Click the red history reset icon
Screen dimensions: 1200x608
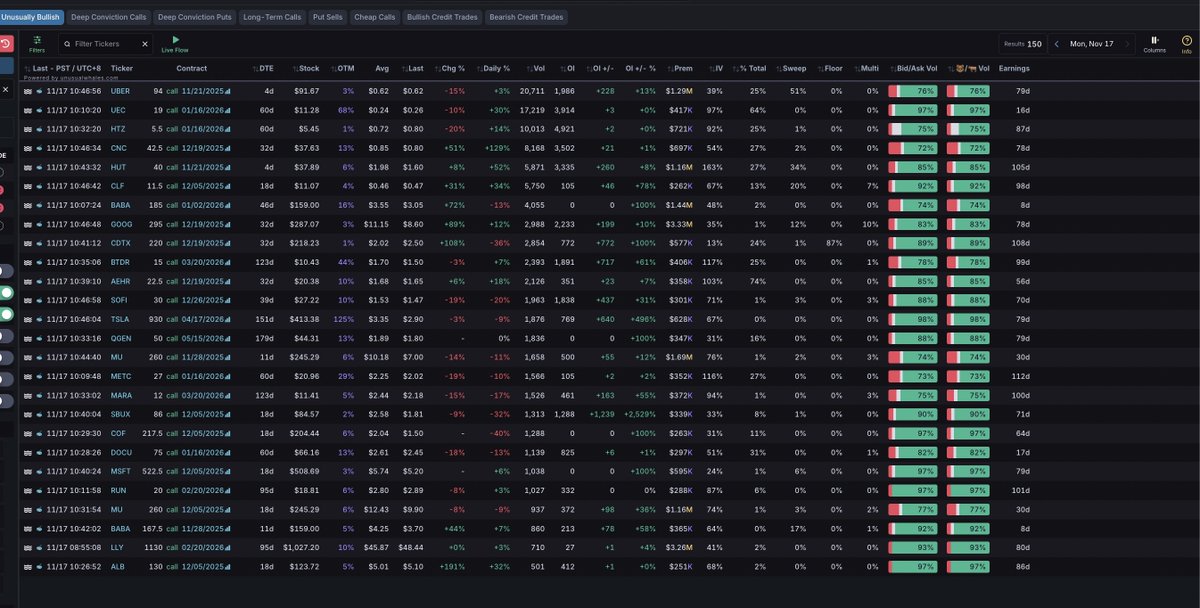point(5,44)
